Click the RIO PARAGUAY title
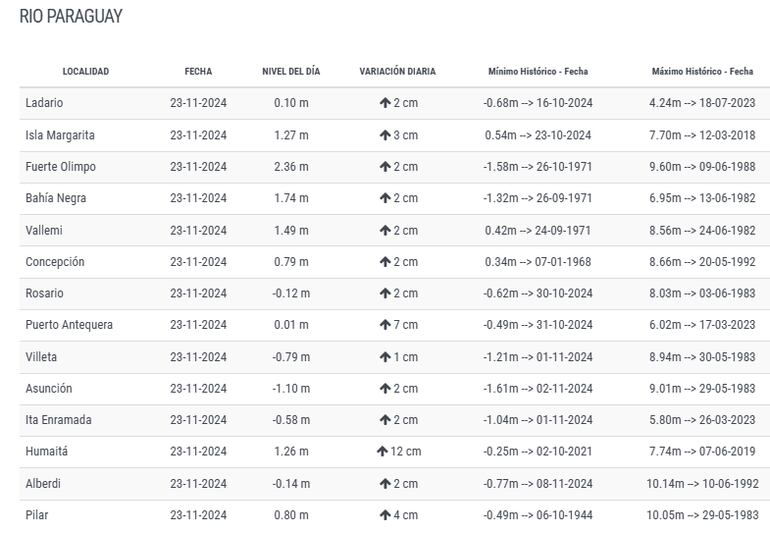The height and width of the screenshot is (533, 770). click(x=71, y=17)
